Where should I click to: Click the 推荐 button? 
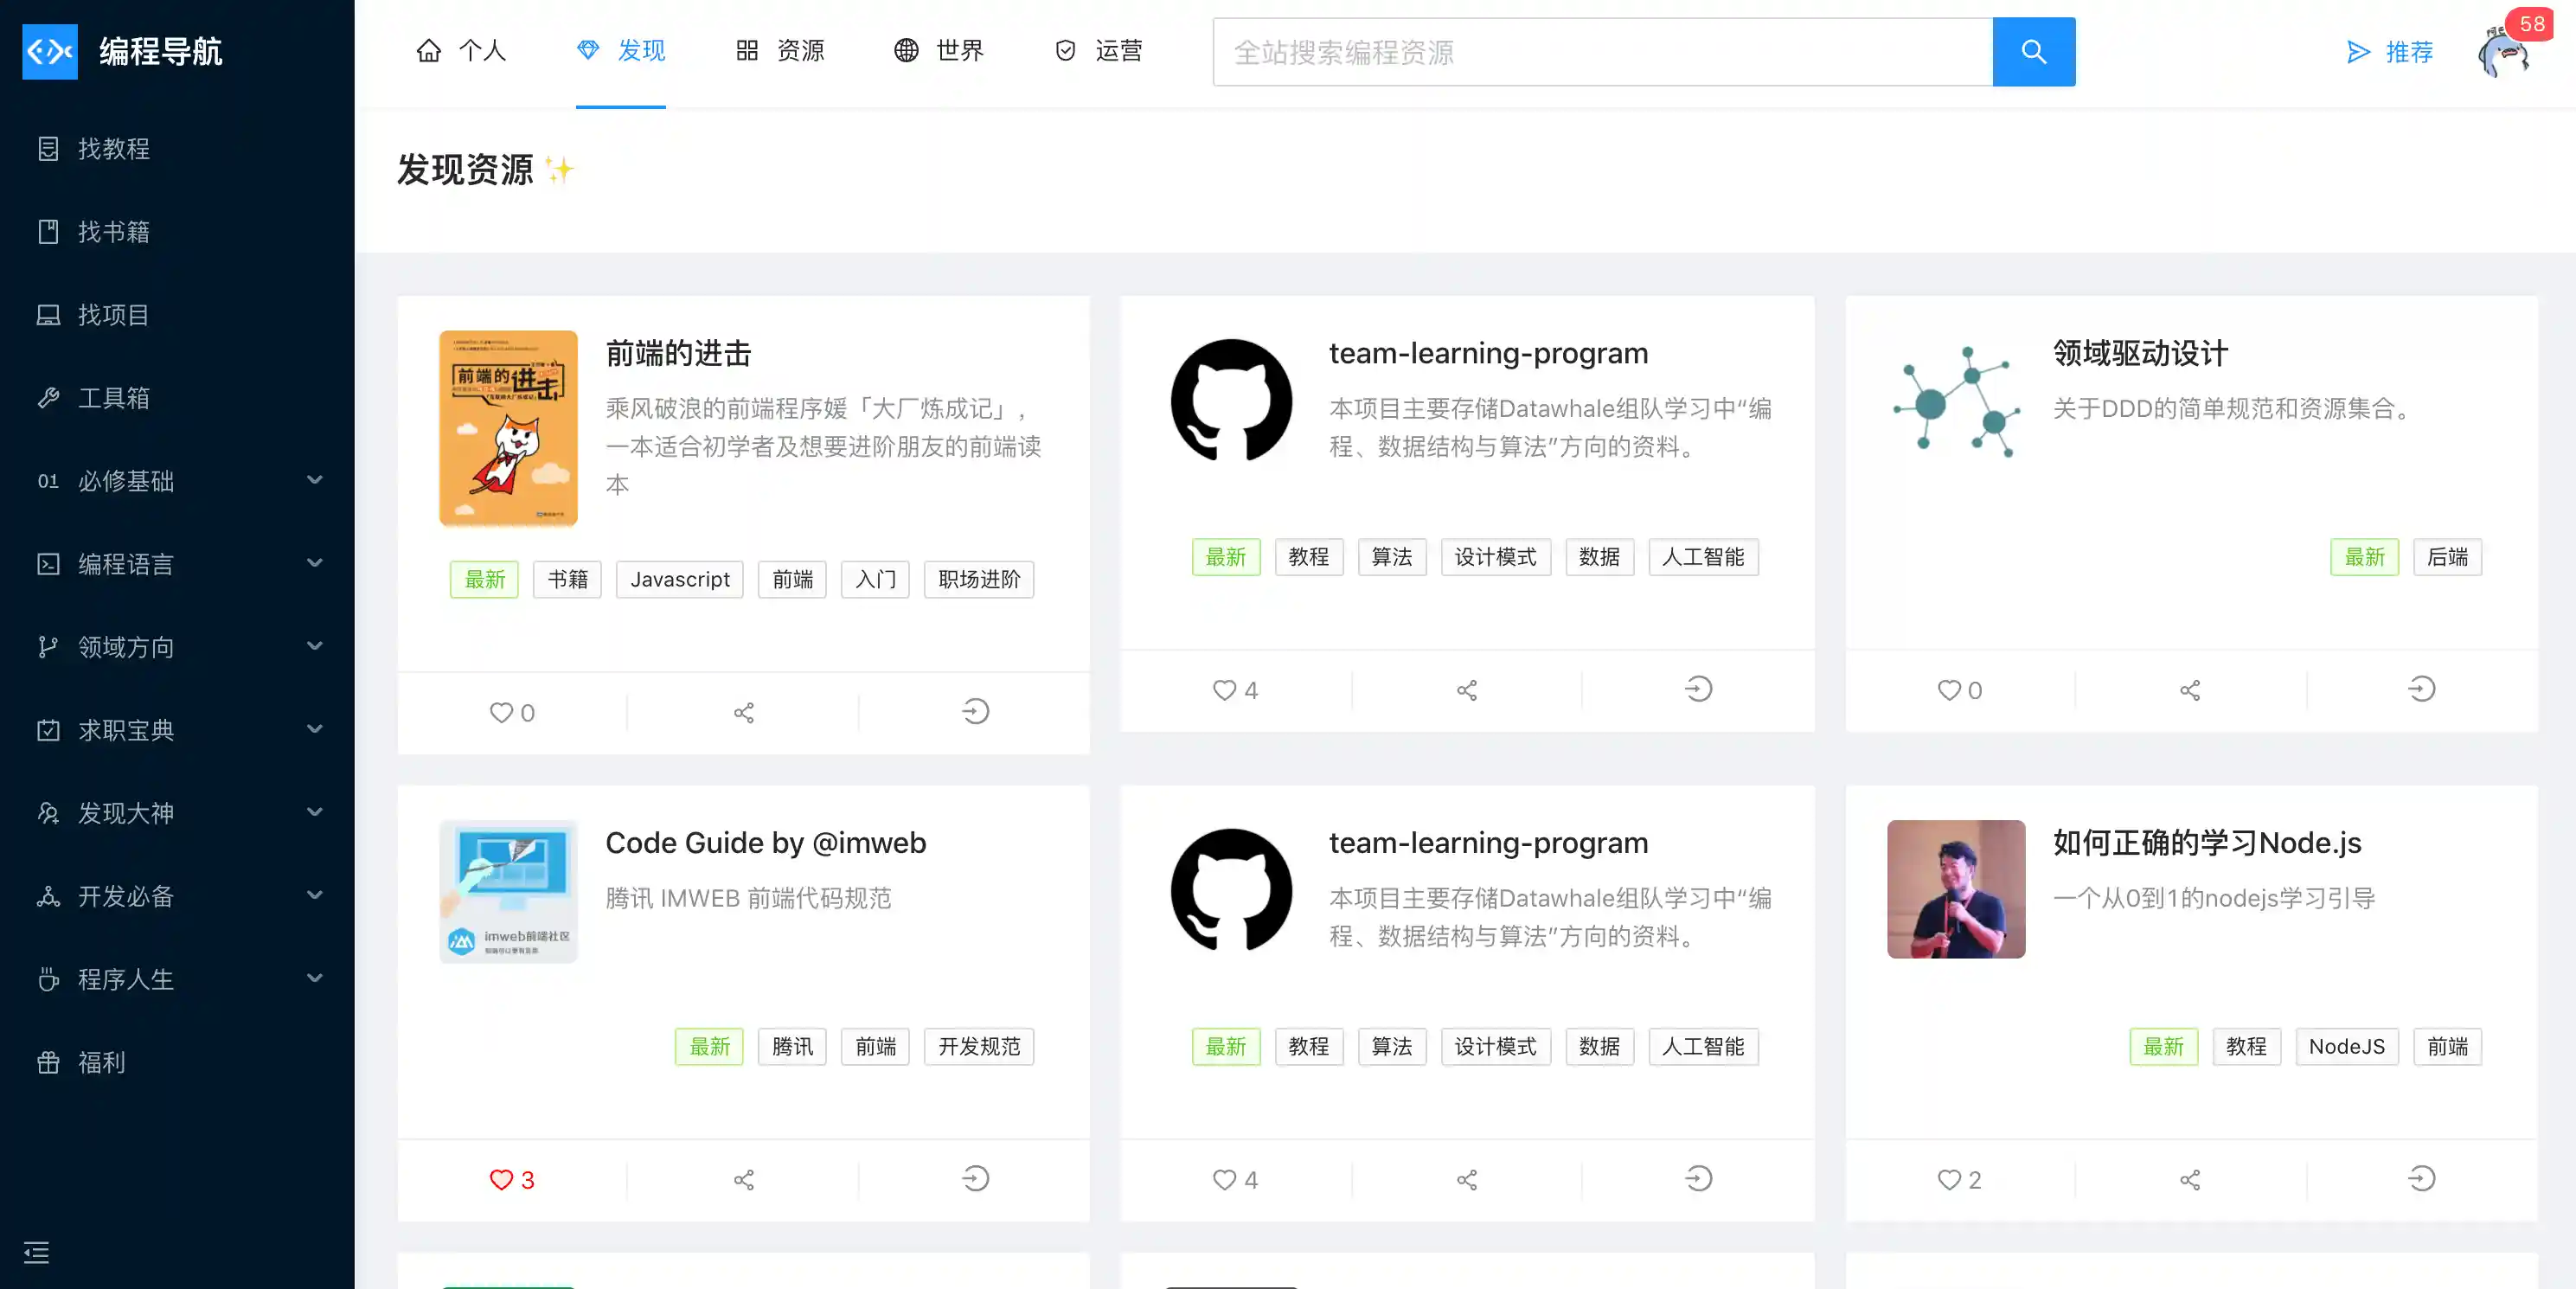pos(2390,52)
